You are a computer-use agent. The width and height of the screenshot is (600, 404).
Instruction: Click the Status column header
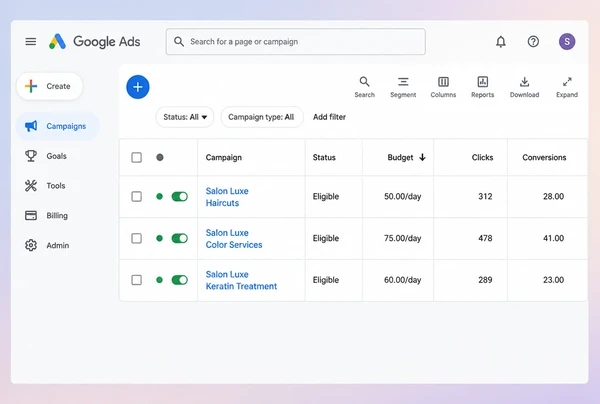(324, 157)
